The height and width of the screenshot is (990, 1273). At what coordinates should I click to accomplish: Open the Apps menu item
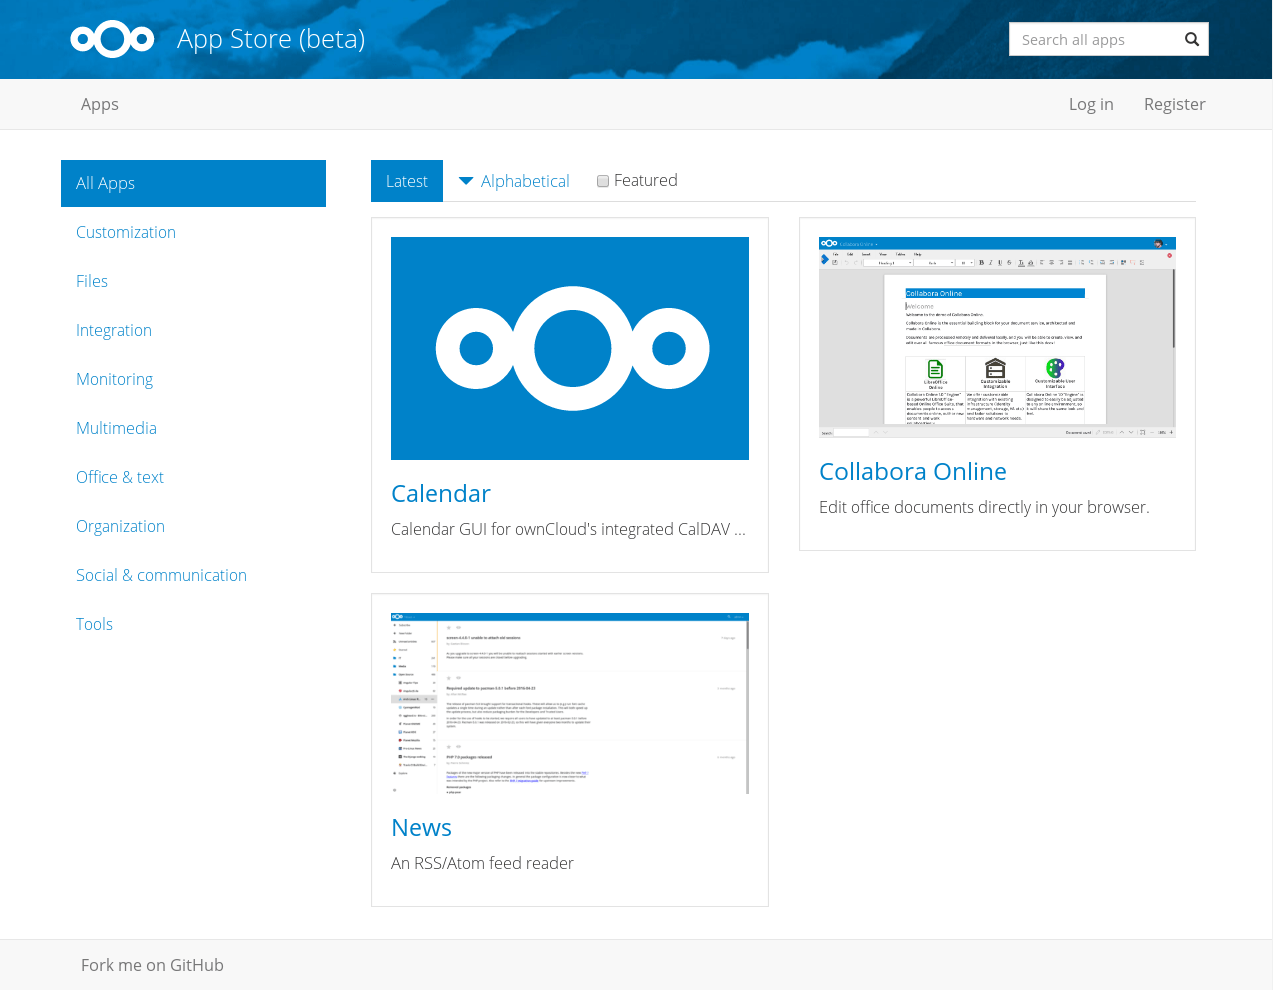pos(99,104)
